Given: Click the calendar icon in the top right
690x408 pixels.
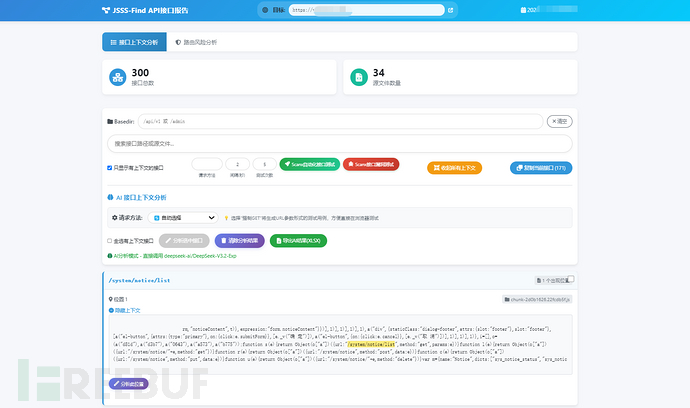Looking at the screenshot, I should pos(525,11).
